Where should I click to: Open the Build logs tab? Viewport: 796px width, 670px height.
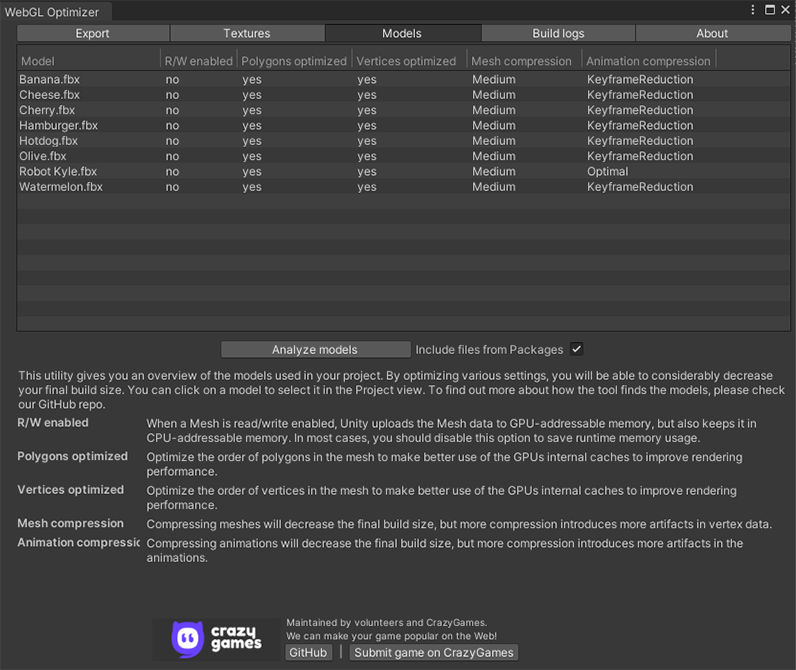click(558, 34)
